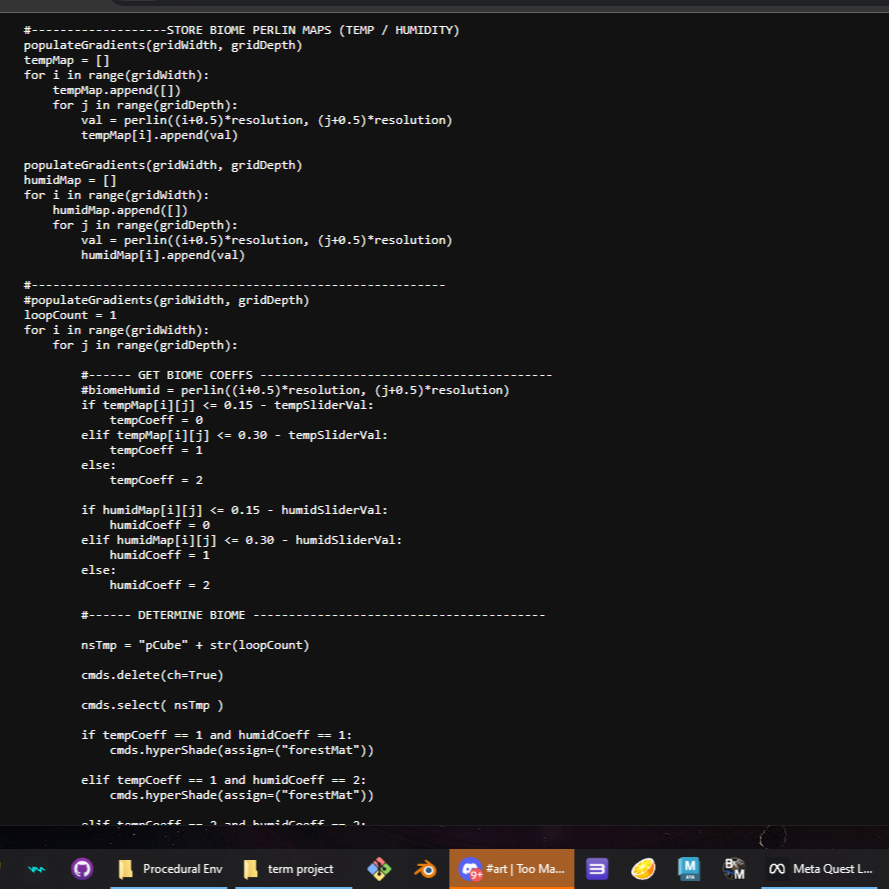Screen dimensions: 889x889
Task: Click the cmds.delete(ch=True) line
Action: pyautogui.click(x=152, y=675)
